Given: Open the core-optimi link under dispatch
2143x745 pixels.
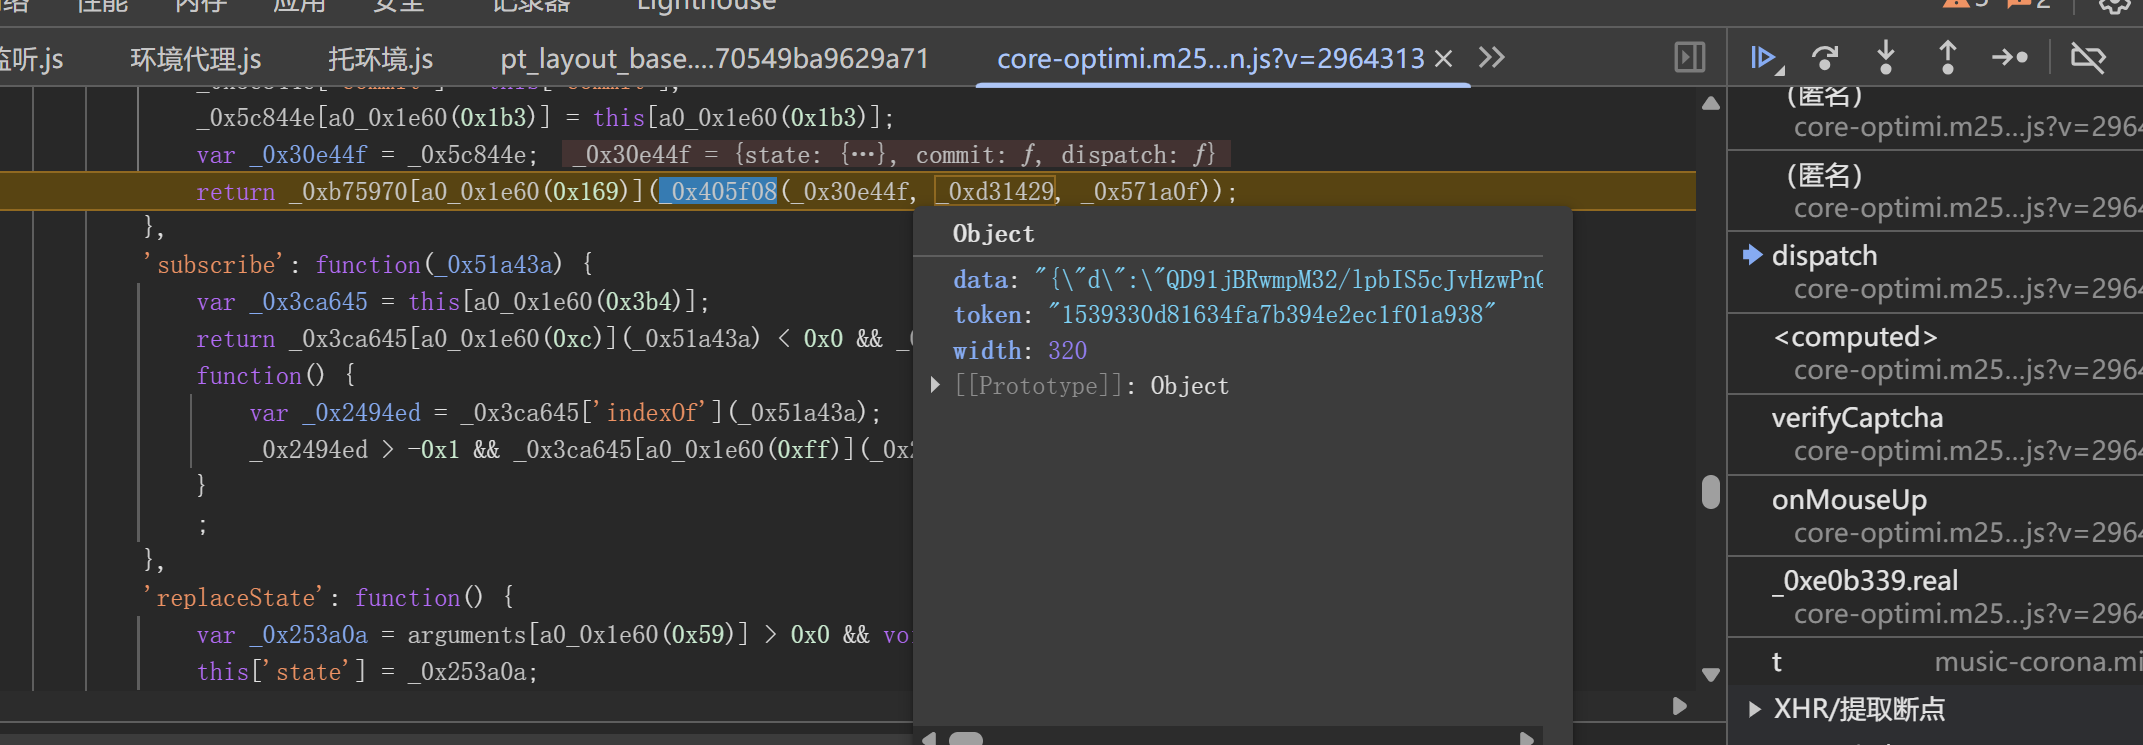Looking at the screenshot, I should [1968, 289].
